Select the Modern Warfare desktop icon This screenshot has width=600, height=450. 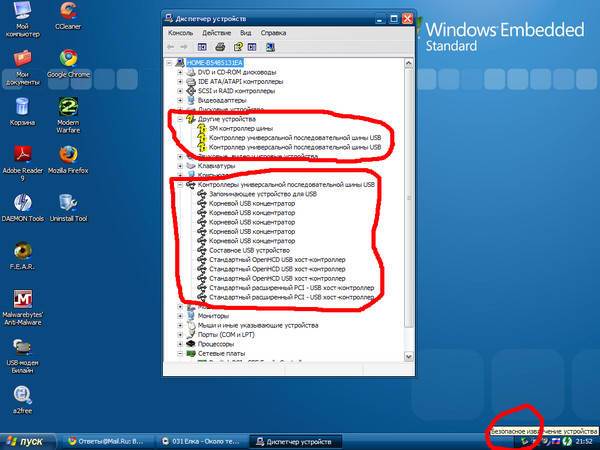coord(68,115)
